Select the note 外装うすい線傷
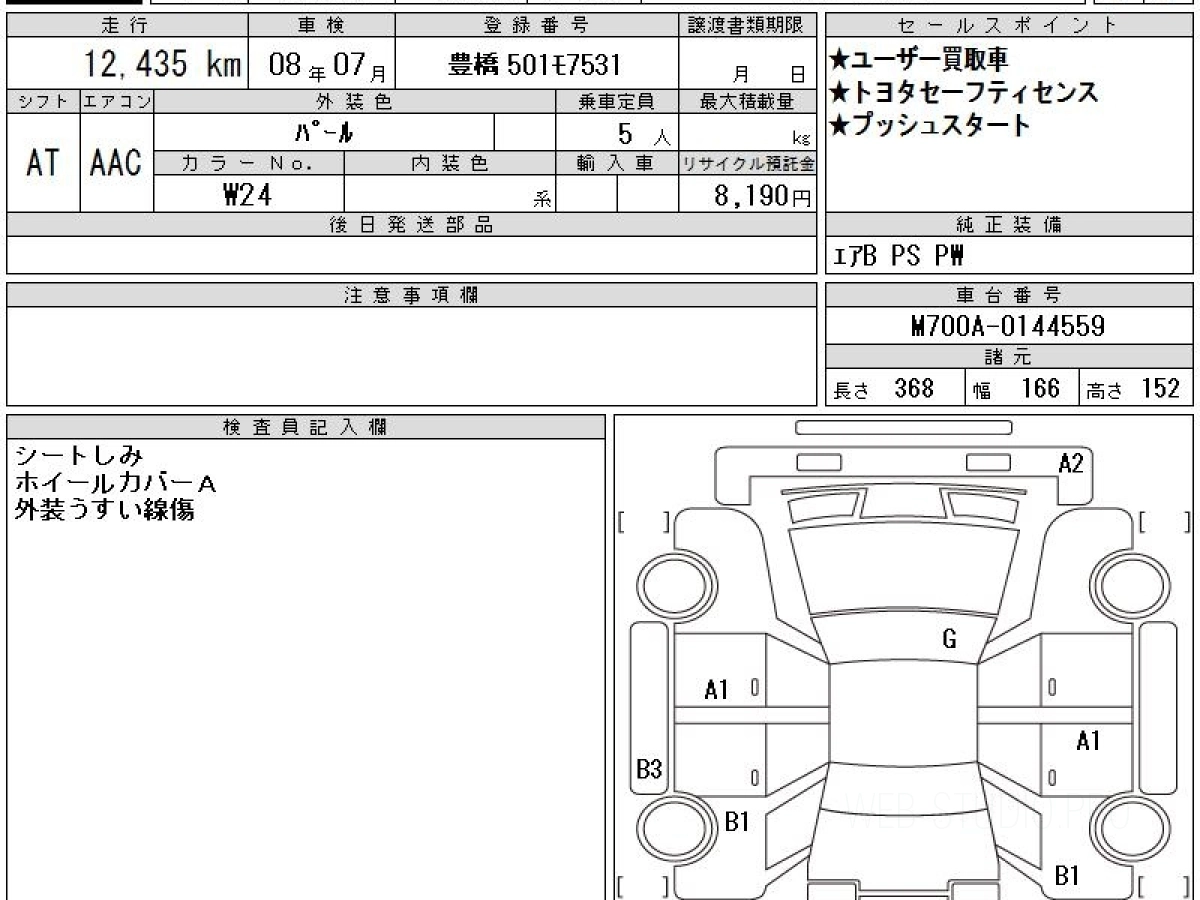 [x=104, y=510]
